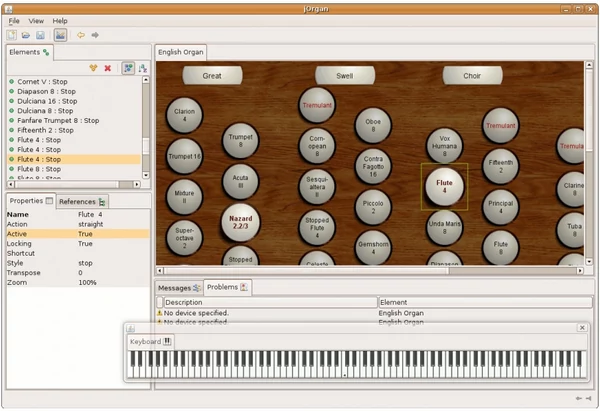The height and width of the screenshot is (411, 600).
Task: Open the View menu
Action: pos(36,21)
